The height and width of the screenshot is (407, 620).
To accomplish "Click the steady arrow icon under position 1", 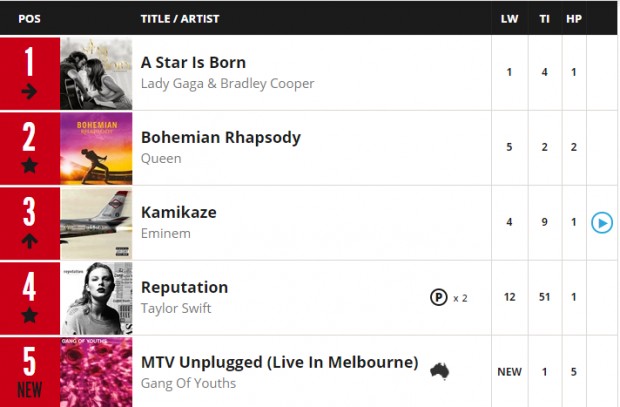I will click(x=29, y=92).
